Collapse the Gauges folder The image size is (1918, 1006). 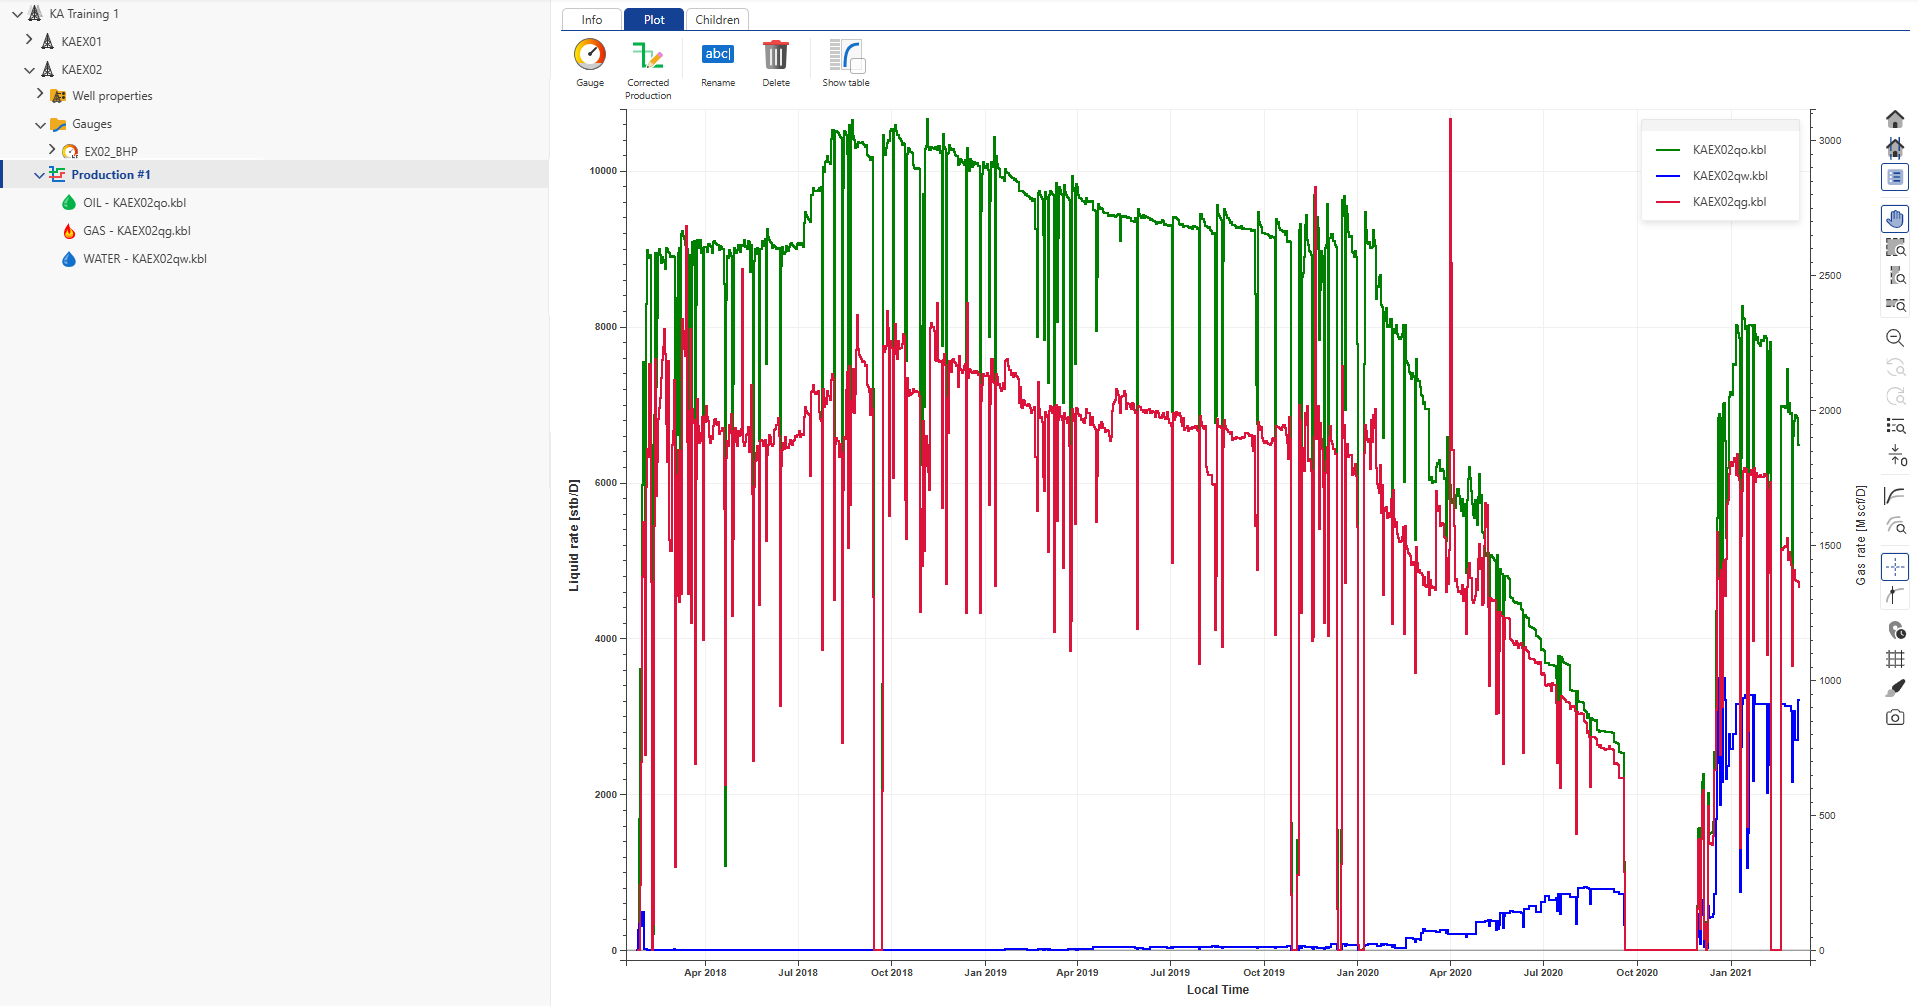click(x=40, y=125)
